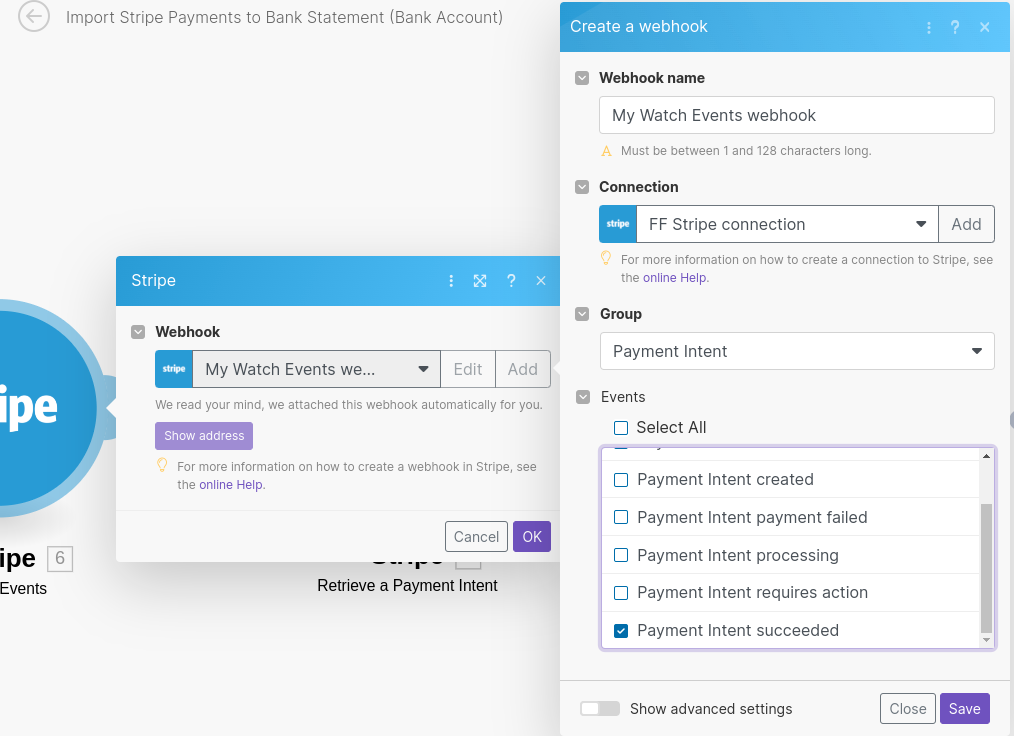1014x736 pixels.
Task: Close the Create a webhook panel with X
Action: click(x=985, y=27)
